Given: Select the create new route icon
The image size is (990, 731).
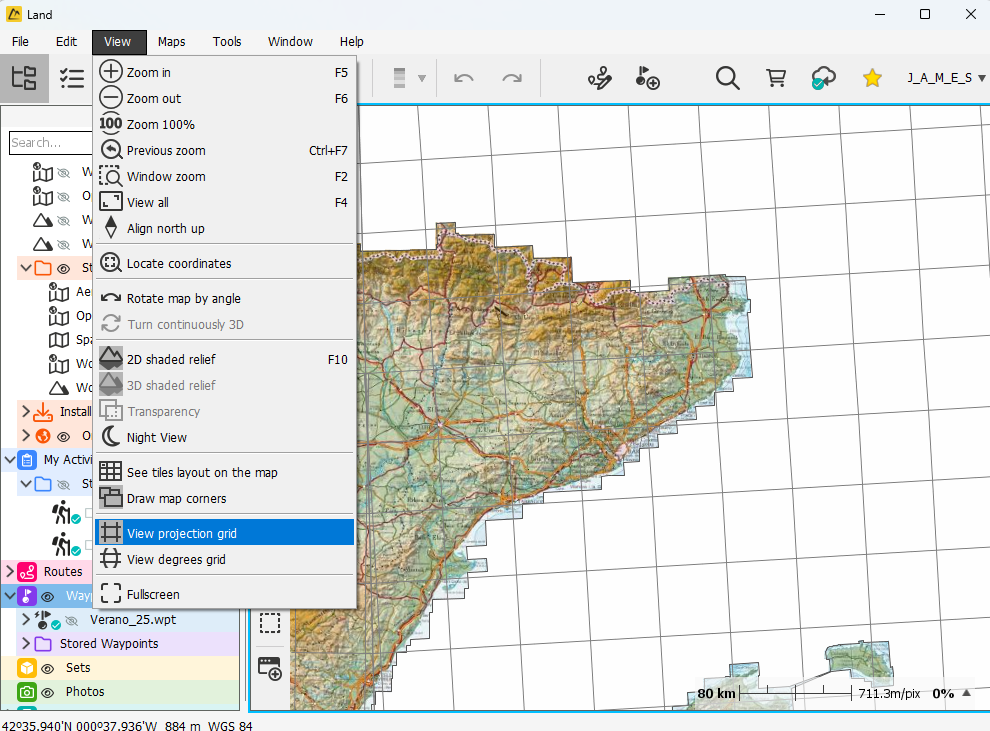Looking at the screenshot, I should pos(599,78).
